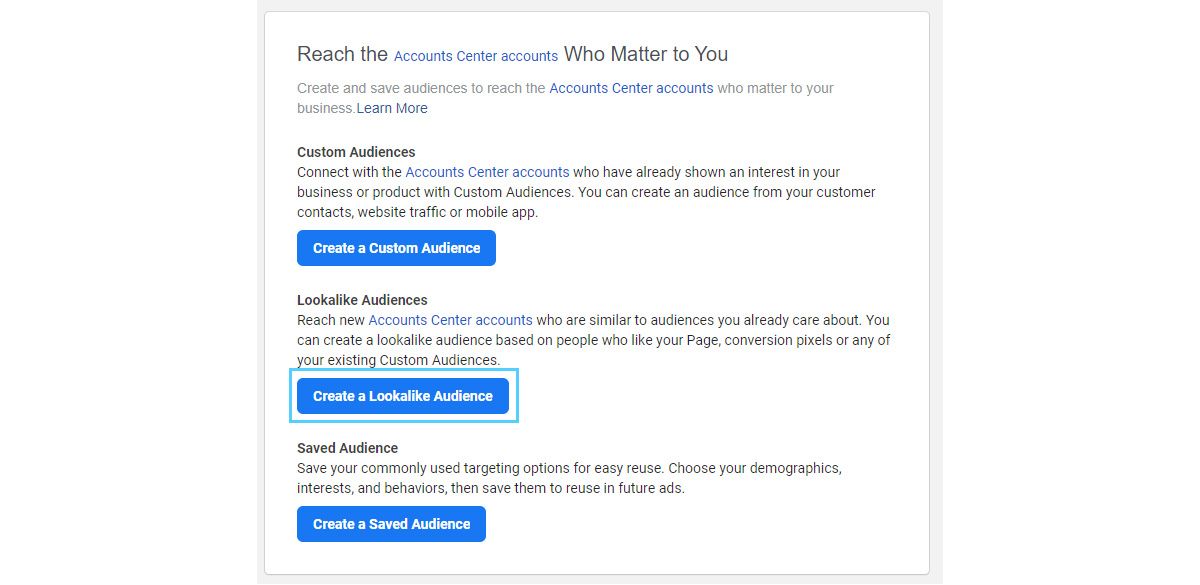Click the text 'contacts, website traffic or mobile app.'
The image size is (1200, 585).
coord(417,212)
